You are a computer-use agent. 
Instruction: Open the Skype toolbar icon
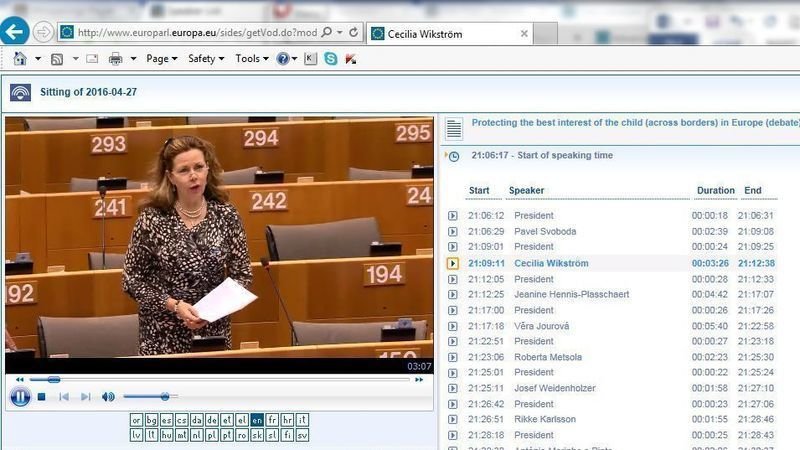coord(330,59)
